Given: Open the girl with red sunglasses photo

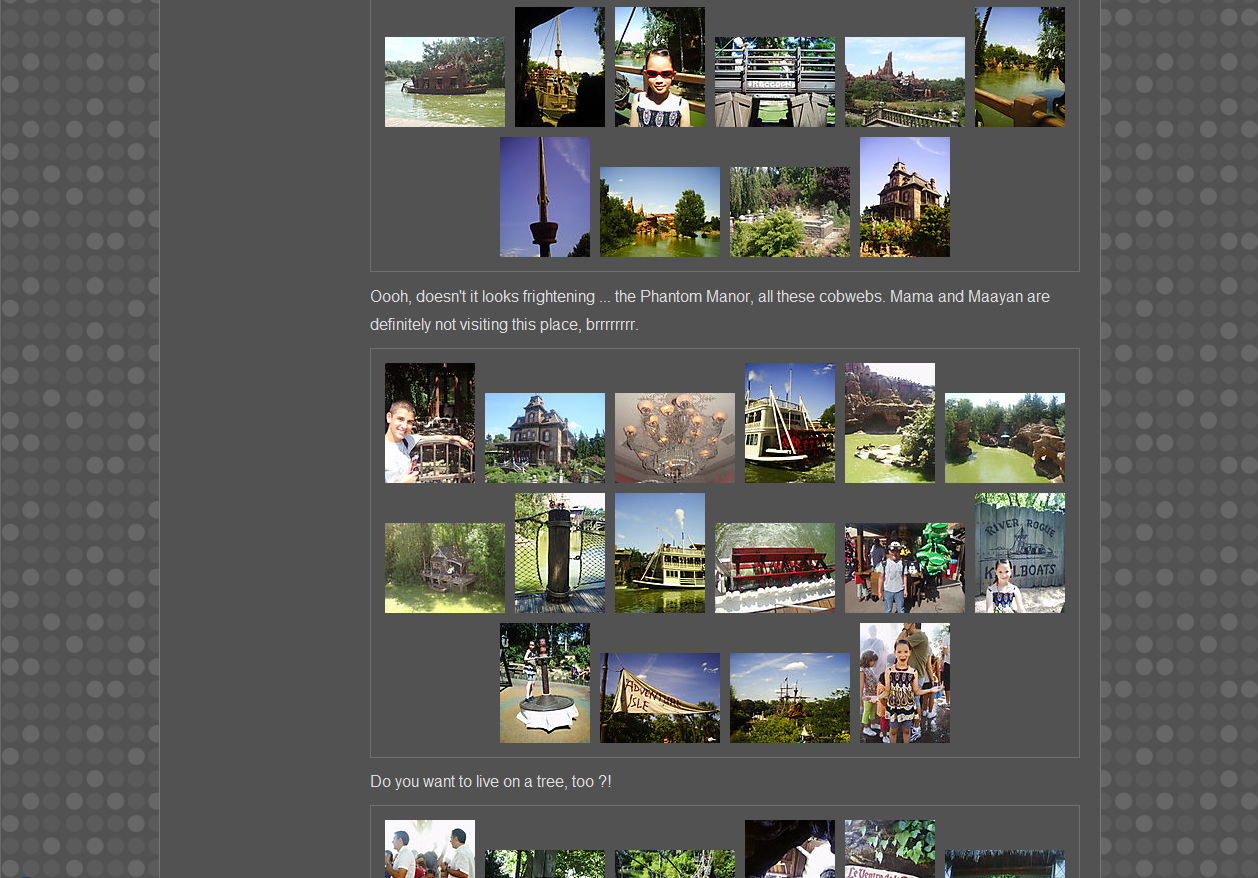Looking at the screenshot, I should (x=659, y=67).
